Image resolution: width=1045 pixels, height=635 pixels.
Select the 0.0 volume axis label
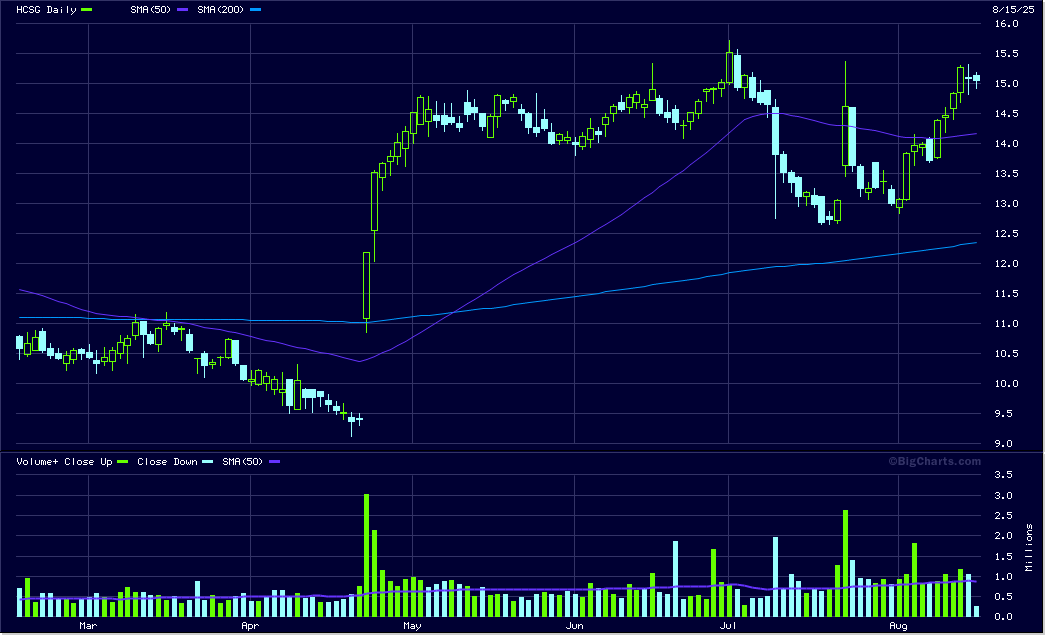[x=1004, y=617]
